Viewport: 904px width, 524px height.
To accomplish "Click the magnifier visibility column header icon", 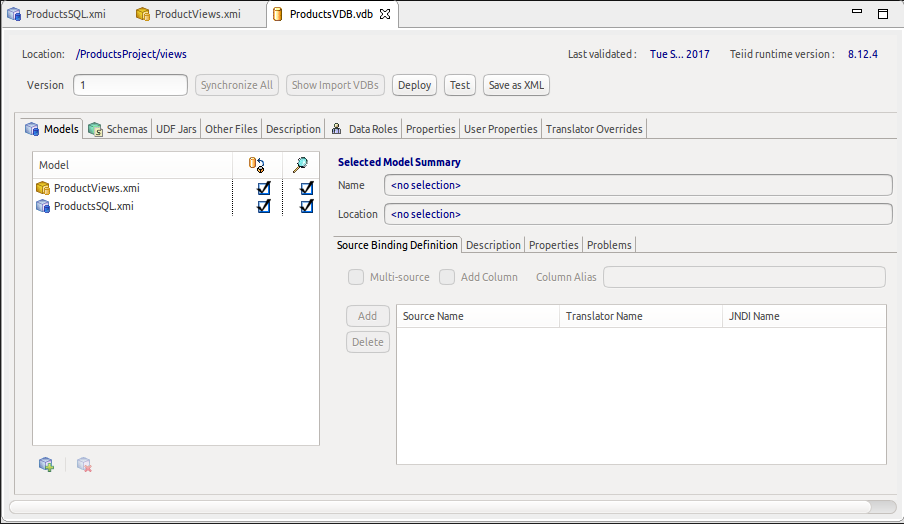I will (300, 165).
